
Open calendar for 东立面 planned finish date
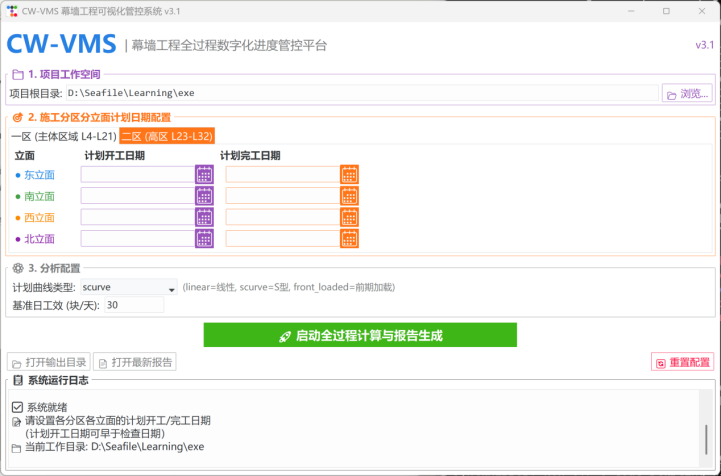click(x=349, y=174)
